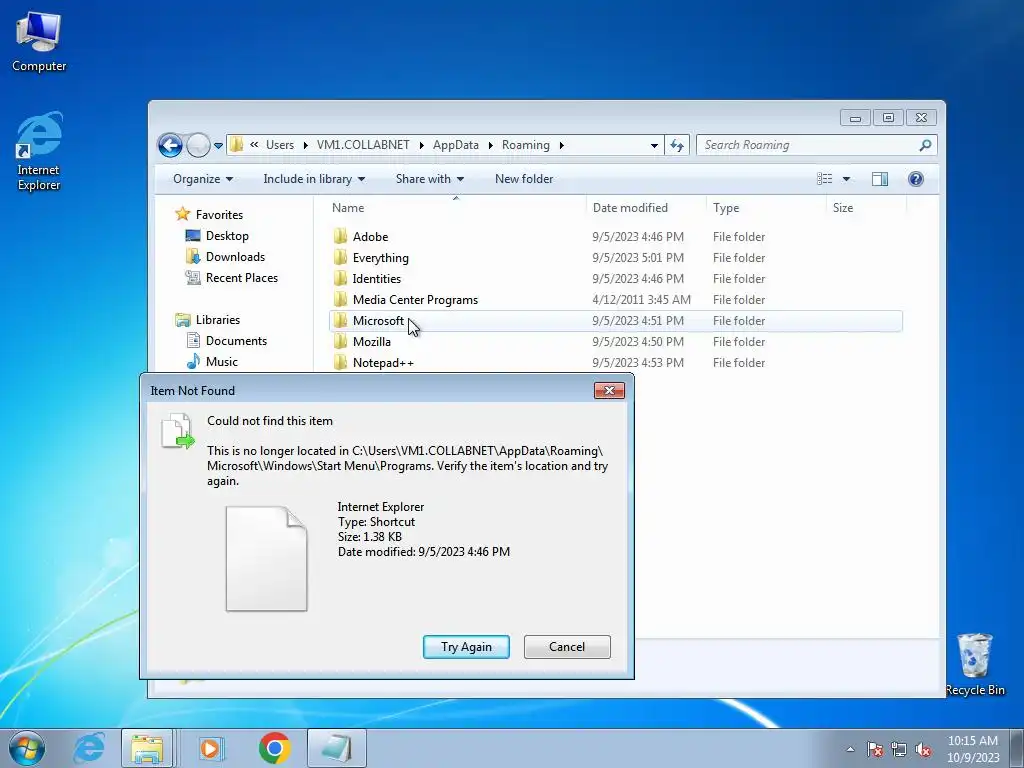Viewport: 1024px width, 768px height.
Task: Click the Action Center flag tray icon
Action: 874,749
